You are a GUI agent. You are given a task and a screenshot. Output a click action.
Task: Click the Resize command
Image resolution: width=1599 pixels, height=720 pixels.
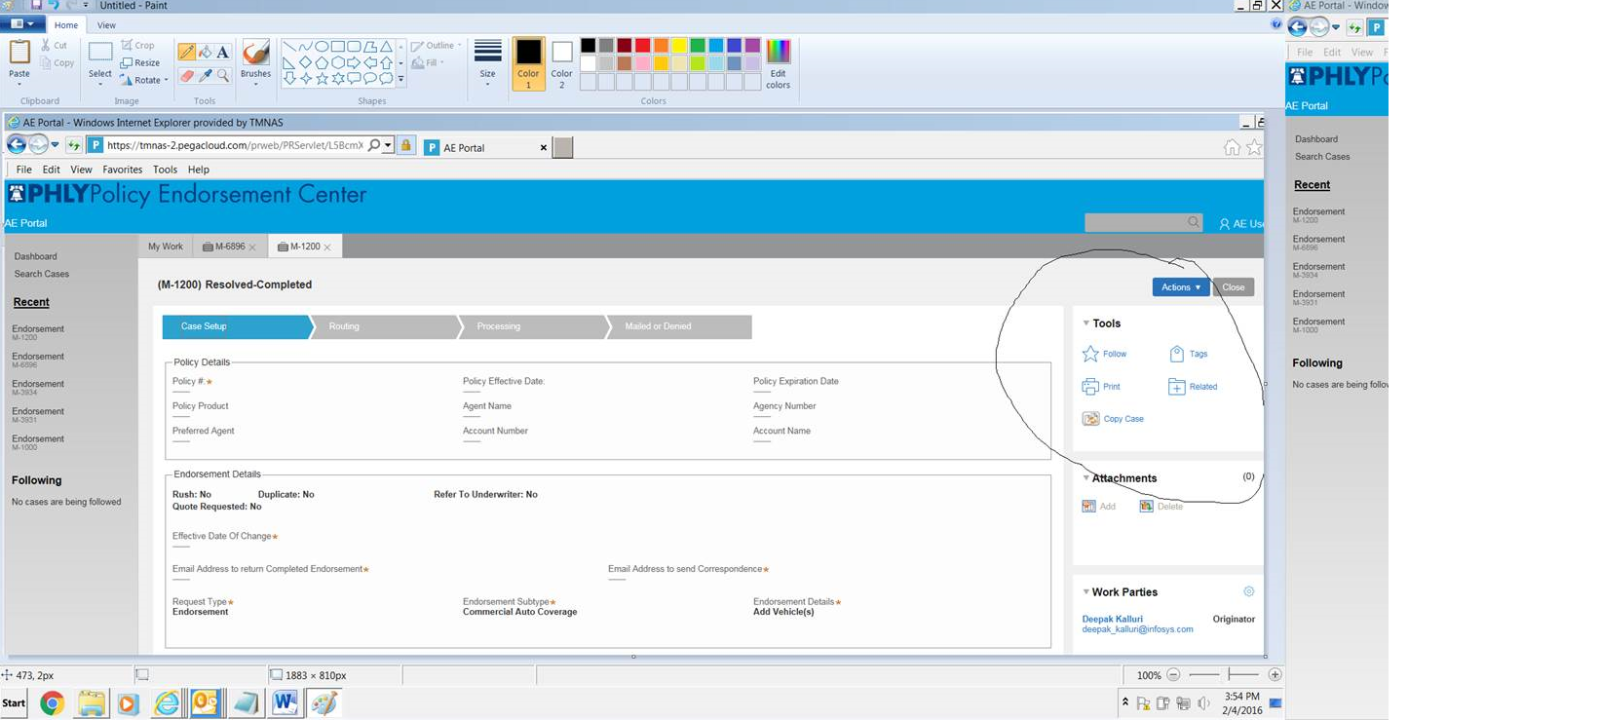140,62
